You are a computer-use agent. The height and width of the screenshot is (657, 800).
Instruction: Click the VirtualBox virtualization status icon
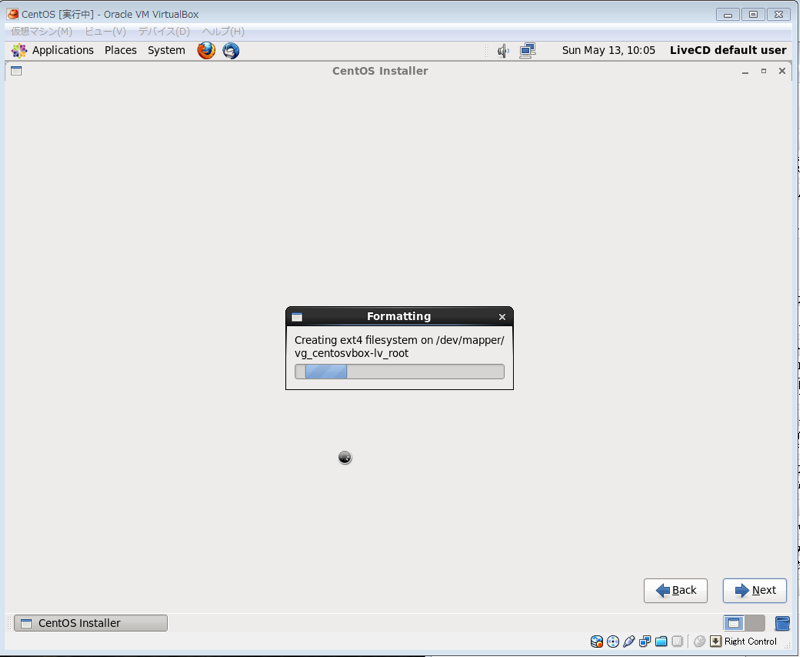pos(678,642)
